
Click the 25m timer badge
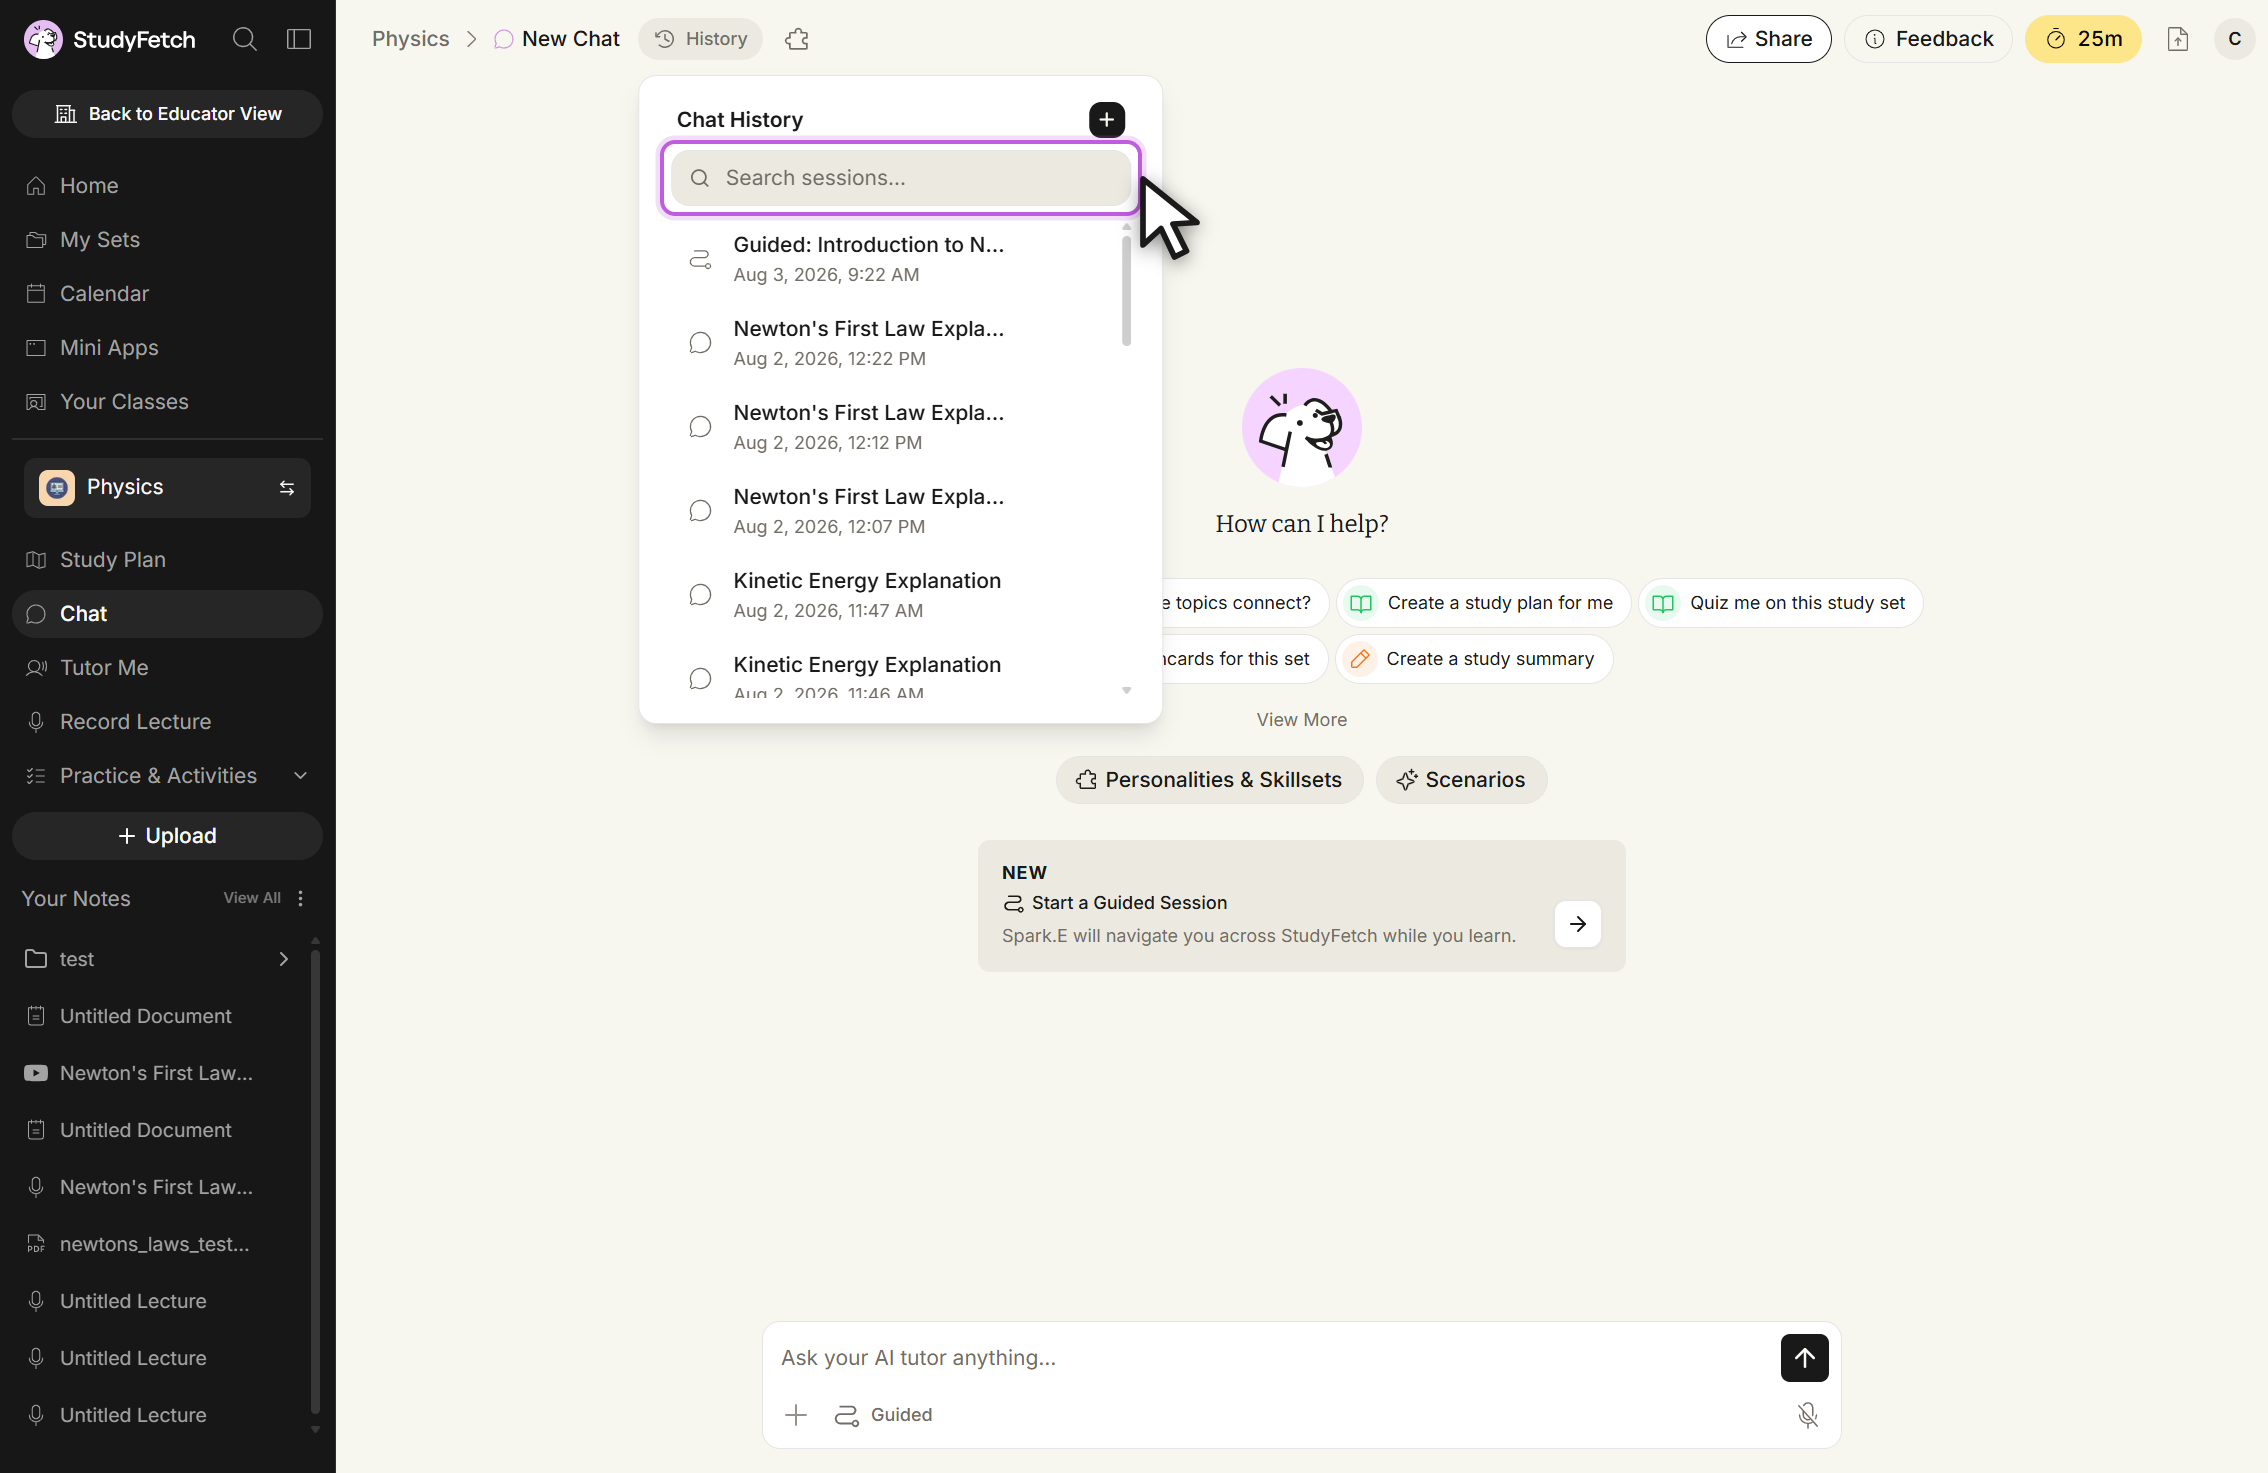2084,39
